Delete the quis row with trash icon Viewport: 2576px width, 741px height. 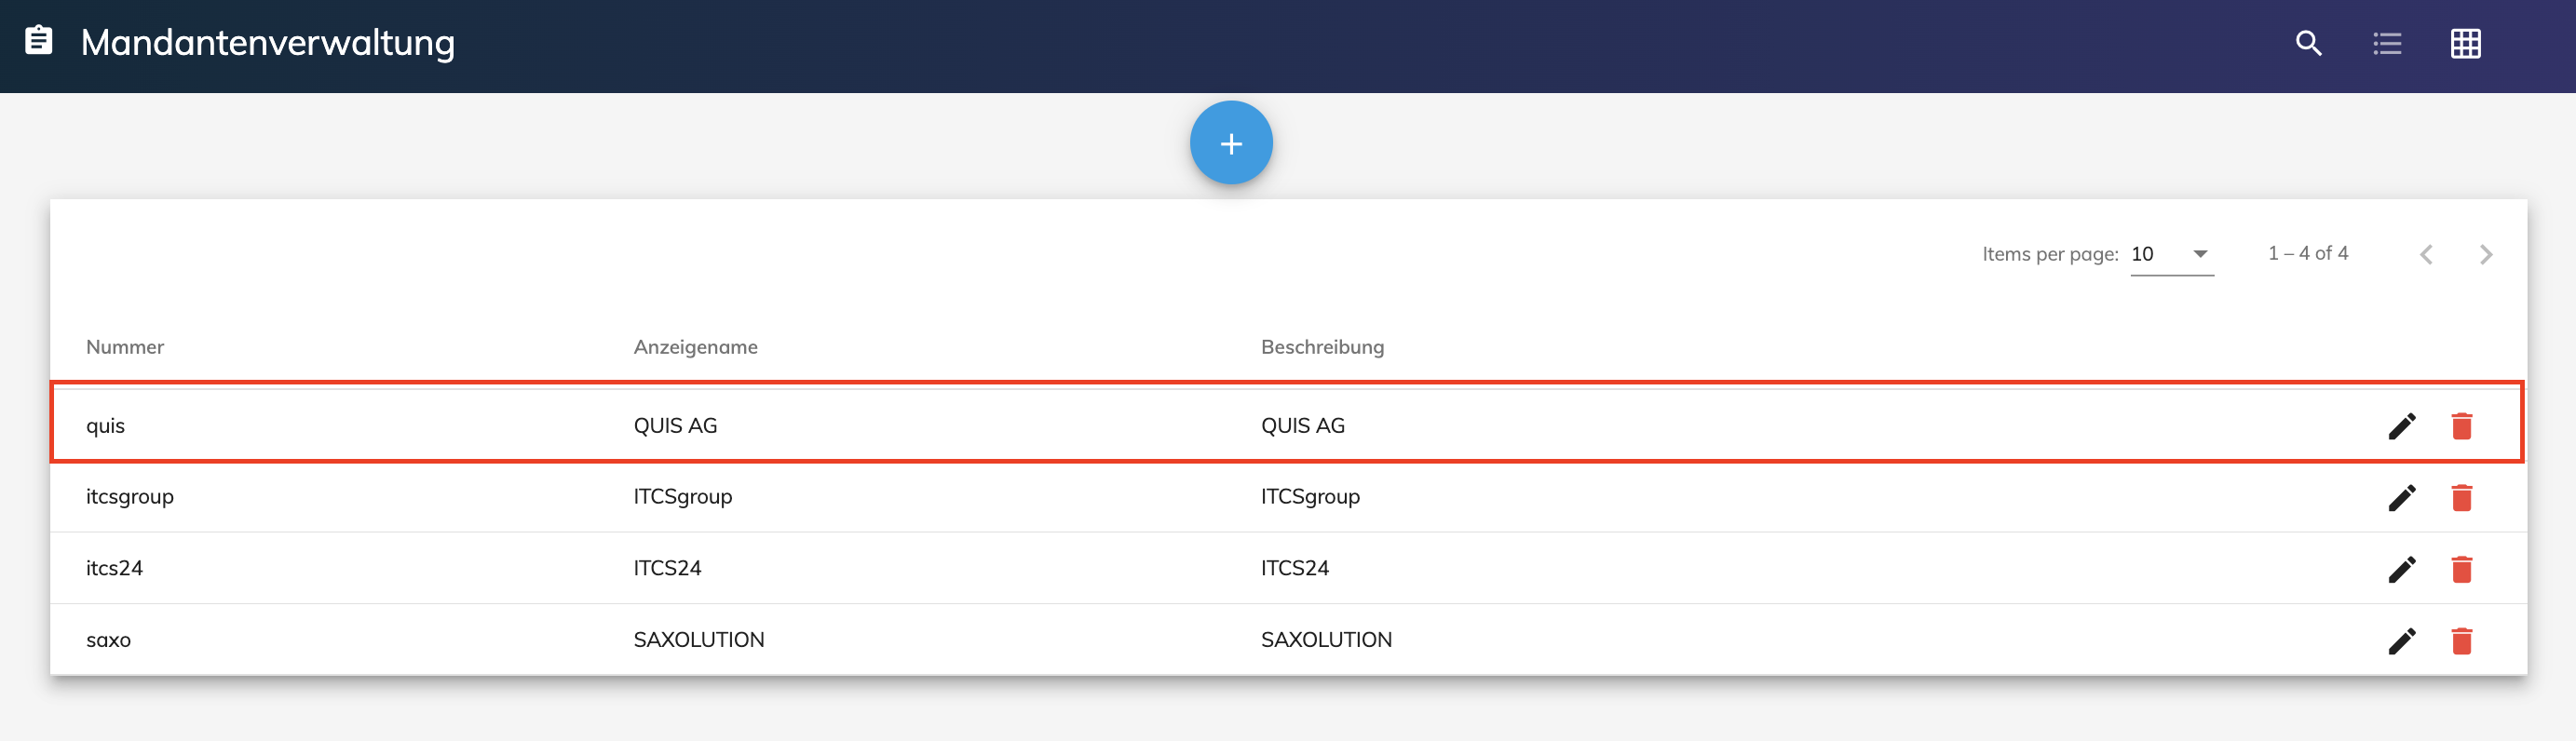coord(2461,426)
